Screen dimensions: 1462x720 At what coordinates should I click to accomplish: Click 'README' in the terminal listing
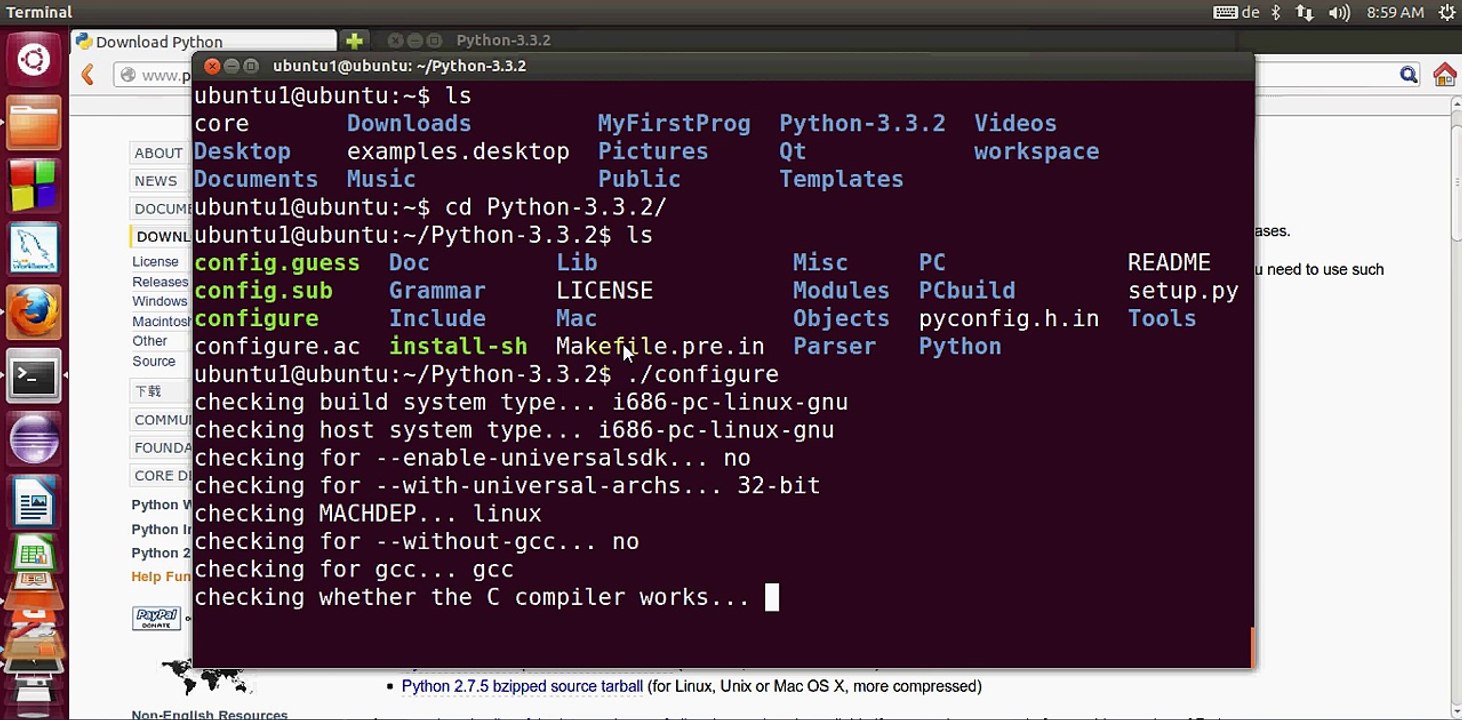point(1169,263)
